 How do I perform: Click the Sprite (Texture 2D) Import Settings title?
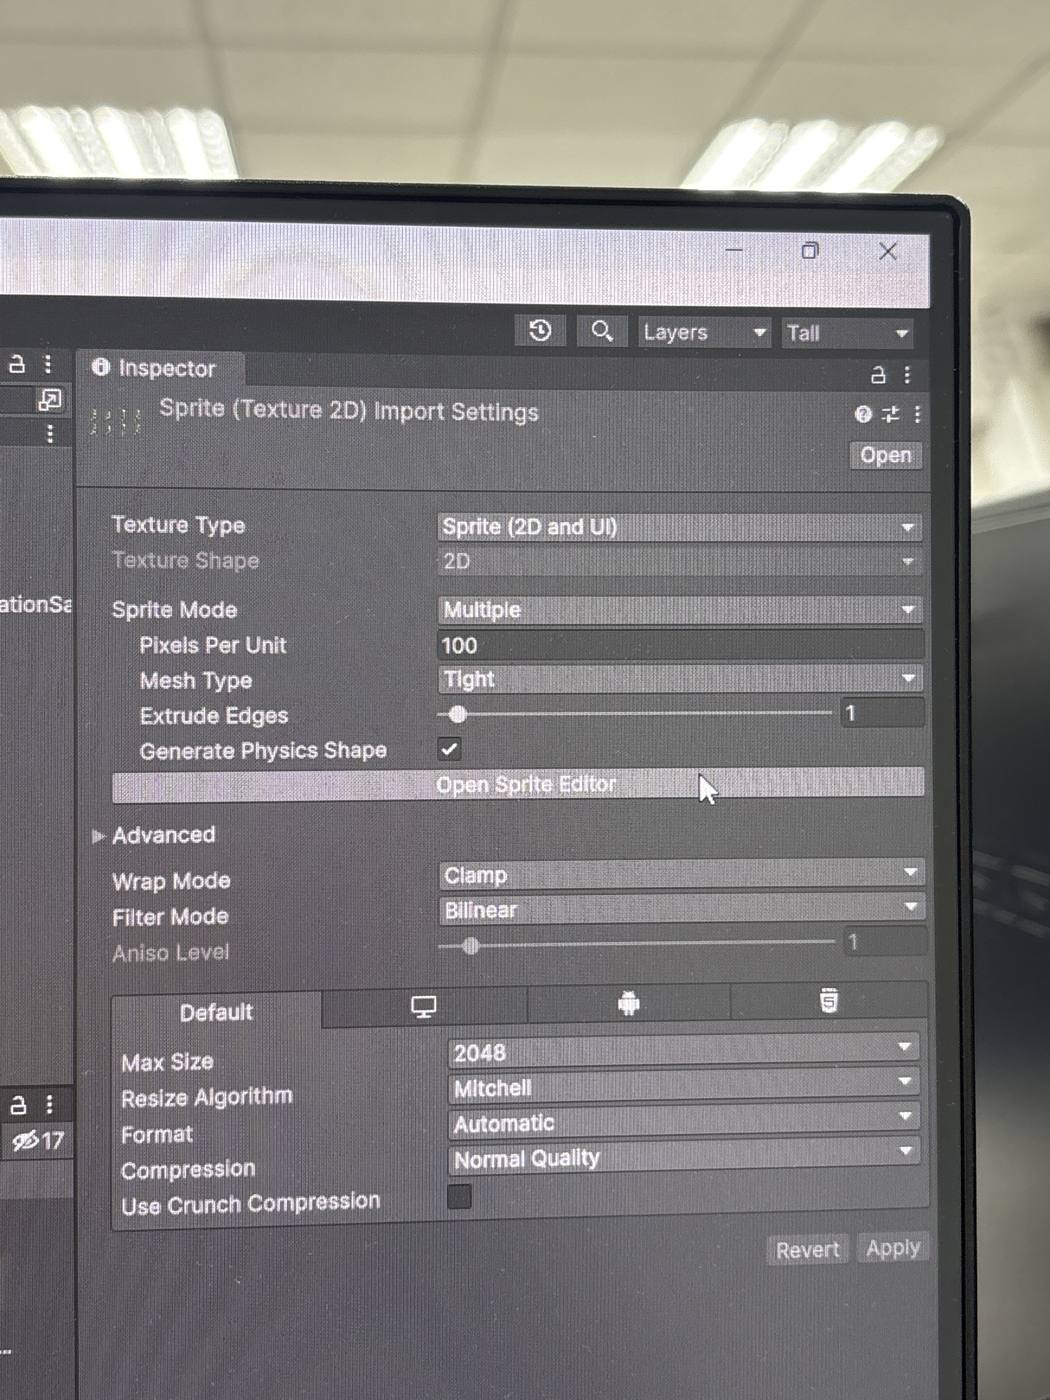tap(349, 411)
